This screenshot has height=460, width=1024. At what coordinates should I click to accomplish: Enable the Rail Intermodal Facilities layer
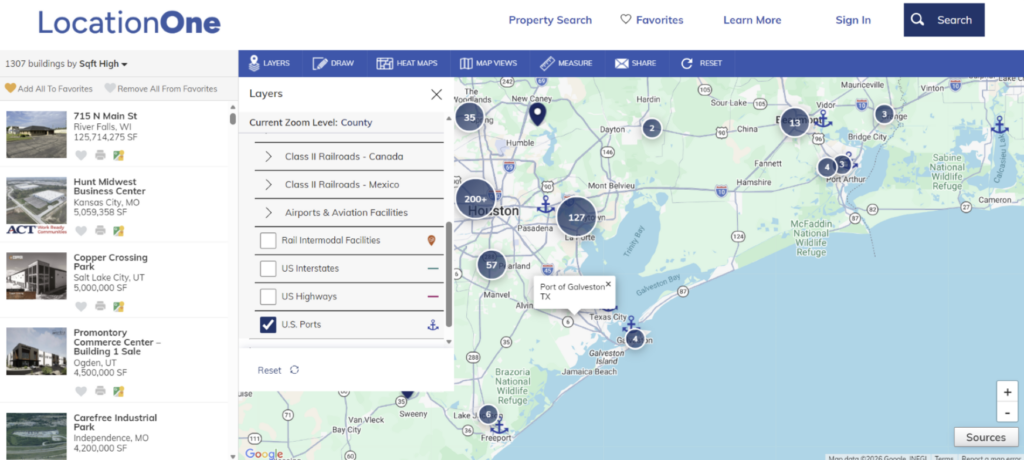tap(268, 240)
